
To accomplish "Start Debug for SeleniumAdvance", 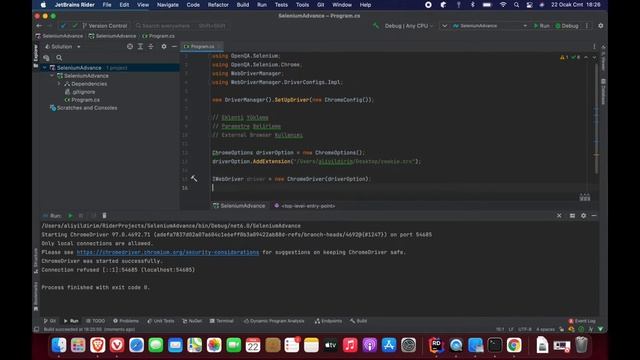I will tap(567, 26).
